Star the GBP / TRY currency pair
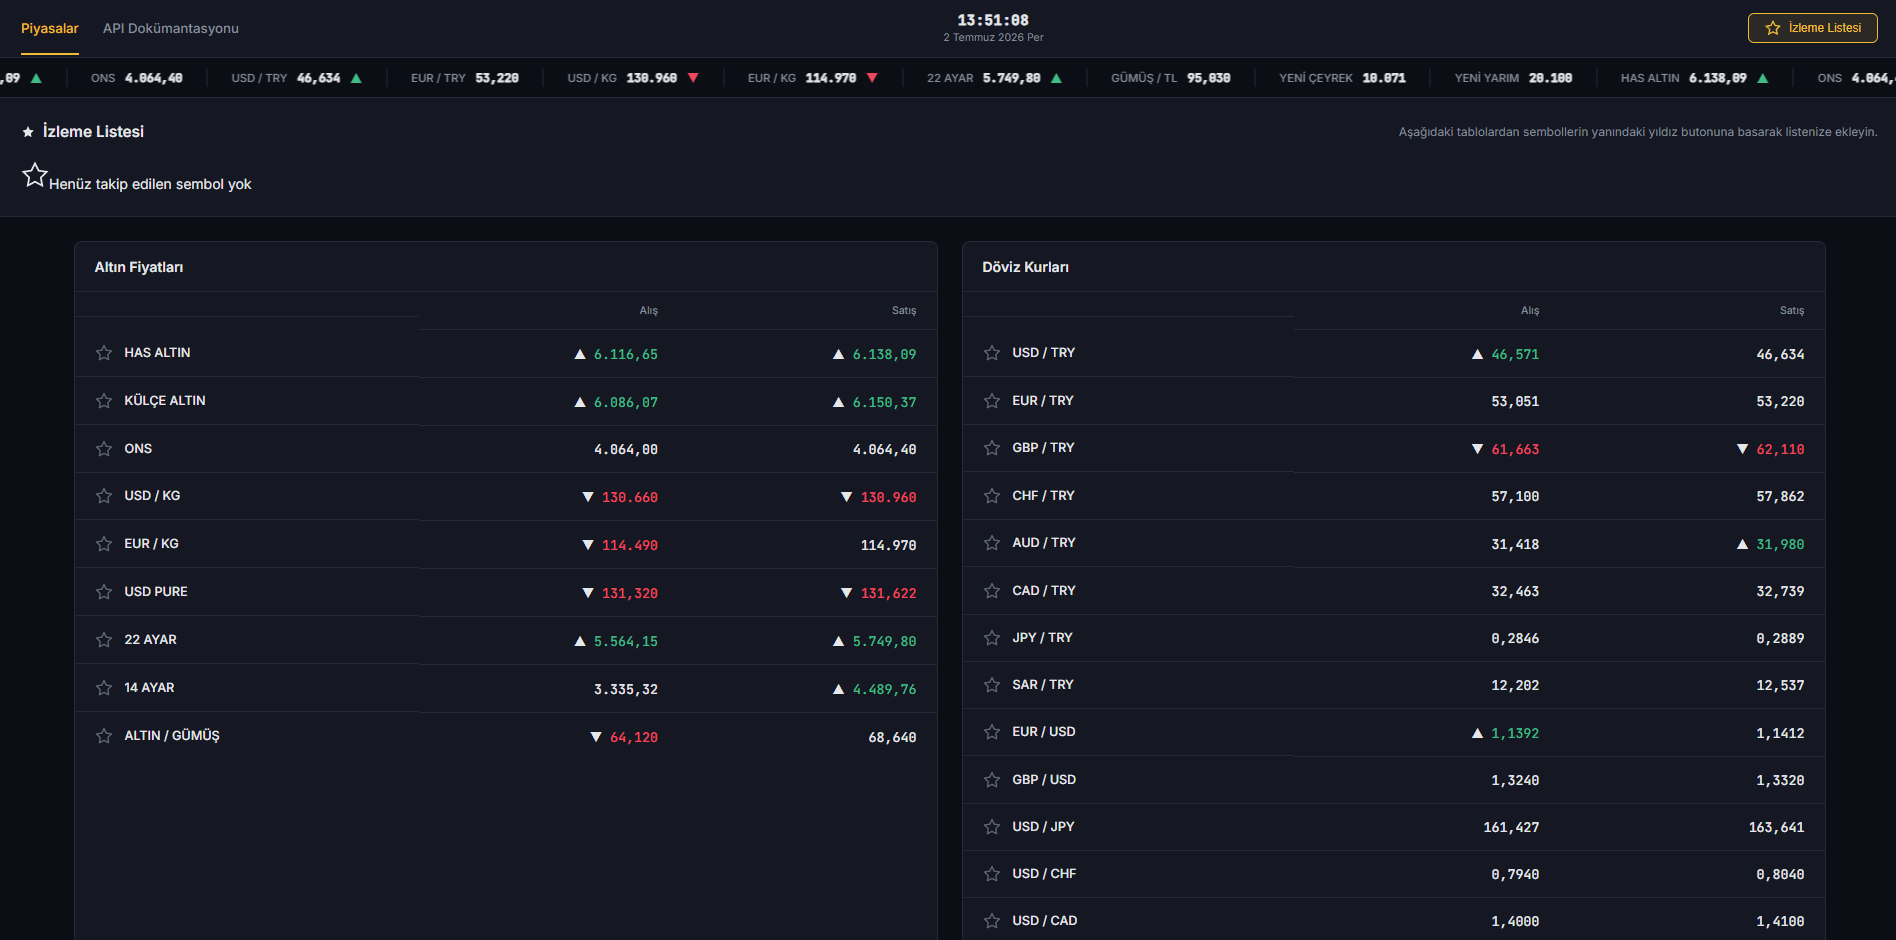Image resolution: width=1896 pixels, height=940 pixels. (x=992, y=448)
